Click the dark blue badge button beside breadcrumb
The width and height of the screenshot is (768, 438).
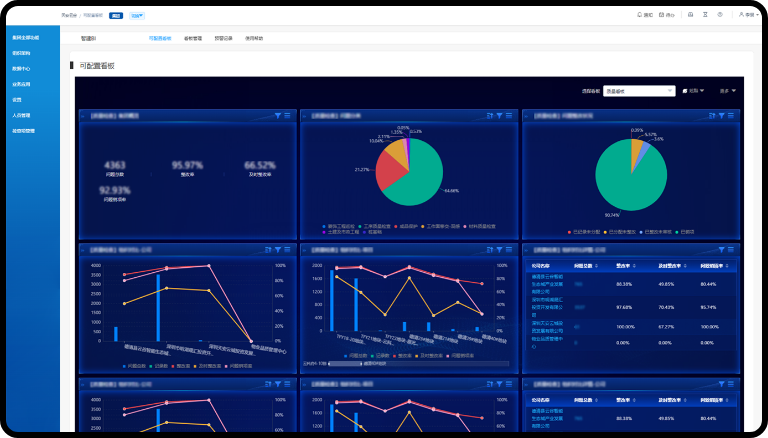click(x=116, y=16)
